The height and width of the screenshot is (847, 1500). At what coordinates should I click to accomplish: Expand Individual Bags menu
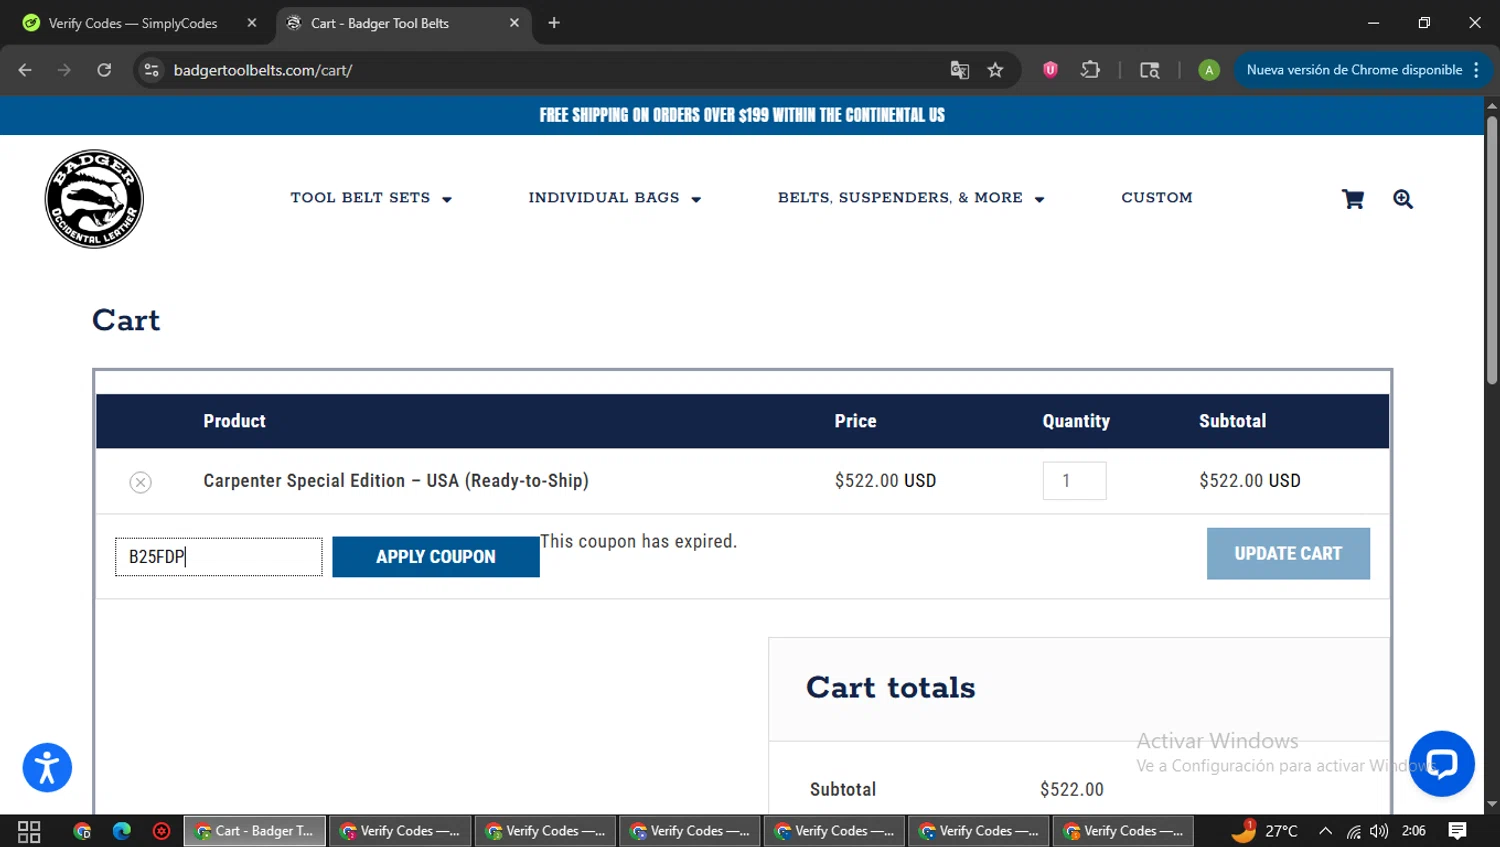click(615, 198)
